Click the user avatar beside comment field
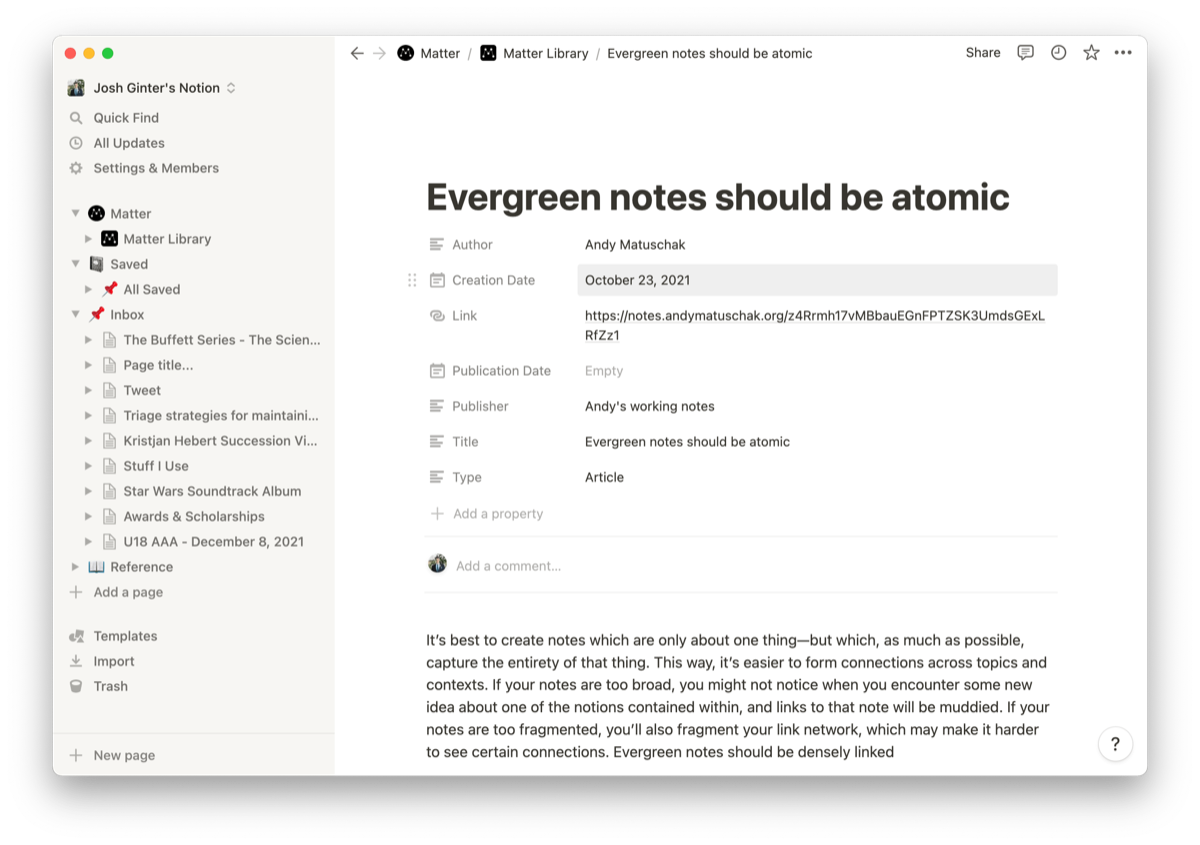Image resolution: width=1200 pixels, height=845 pixels. pos(437,564)
